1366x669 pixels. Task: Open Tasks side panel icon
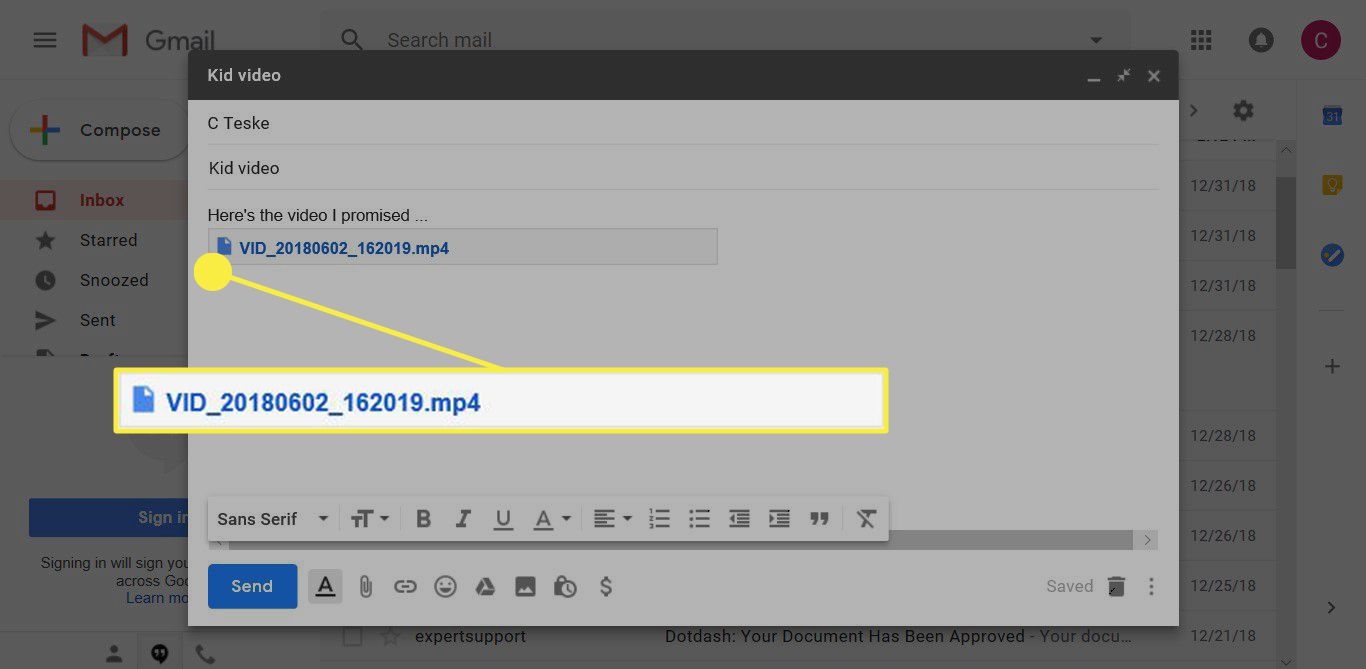click(1332, 255)
